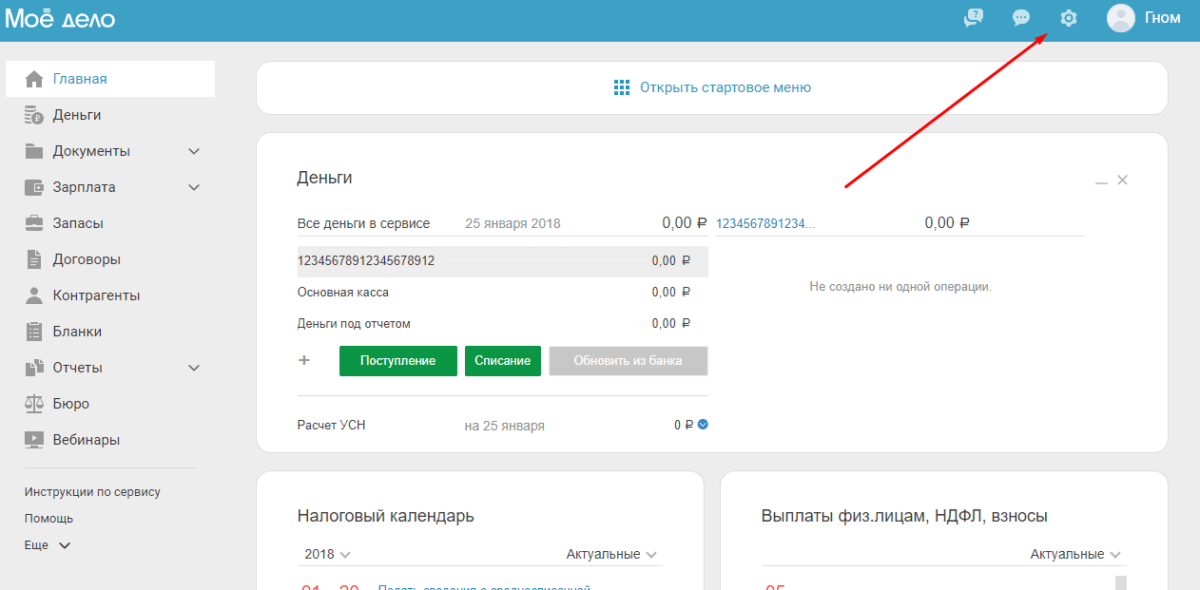Open the 2018 year dropdown
Screen dimensions: 1200x590
[x=327, y=554]
